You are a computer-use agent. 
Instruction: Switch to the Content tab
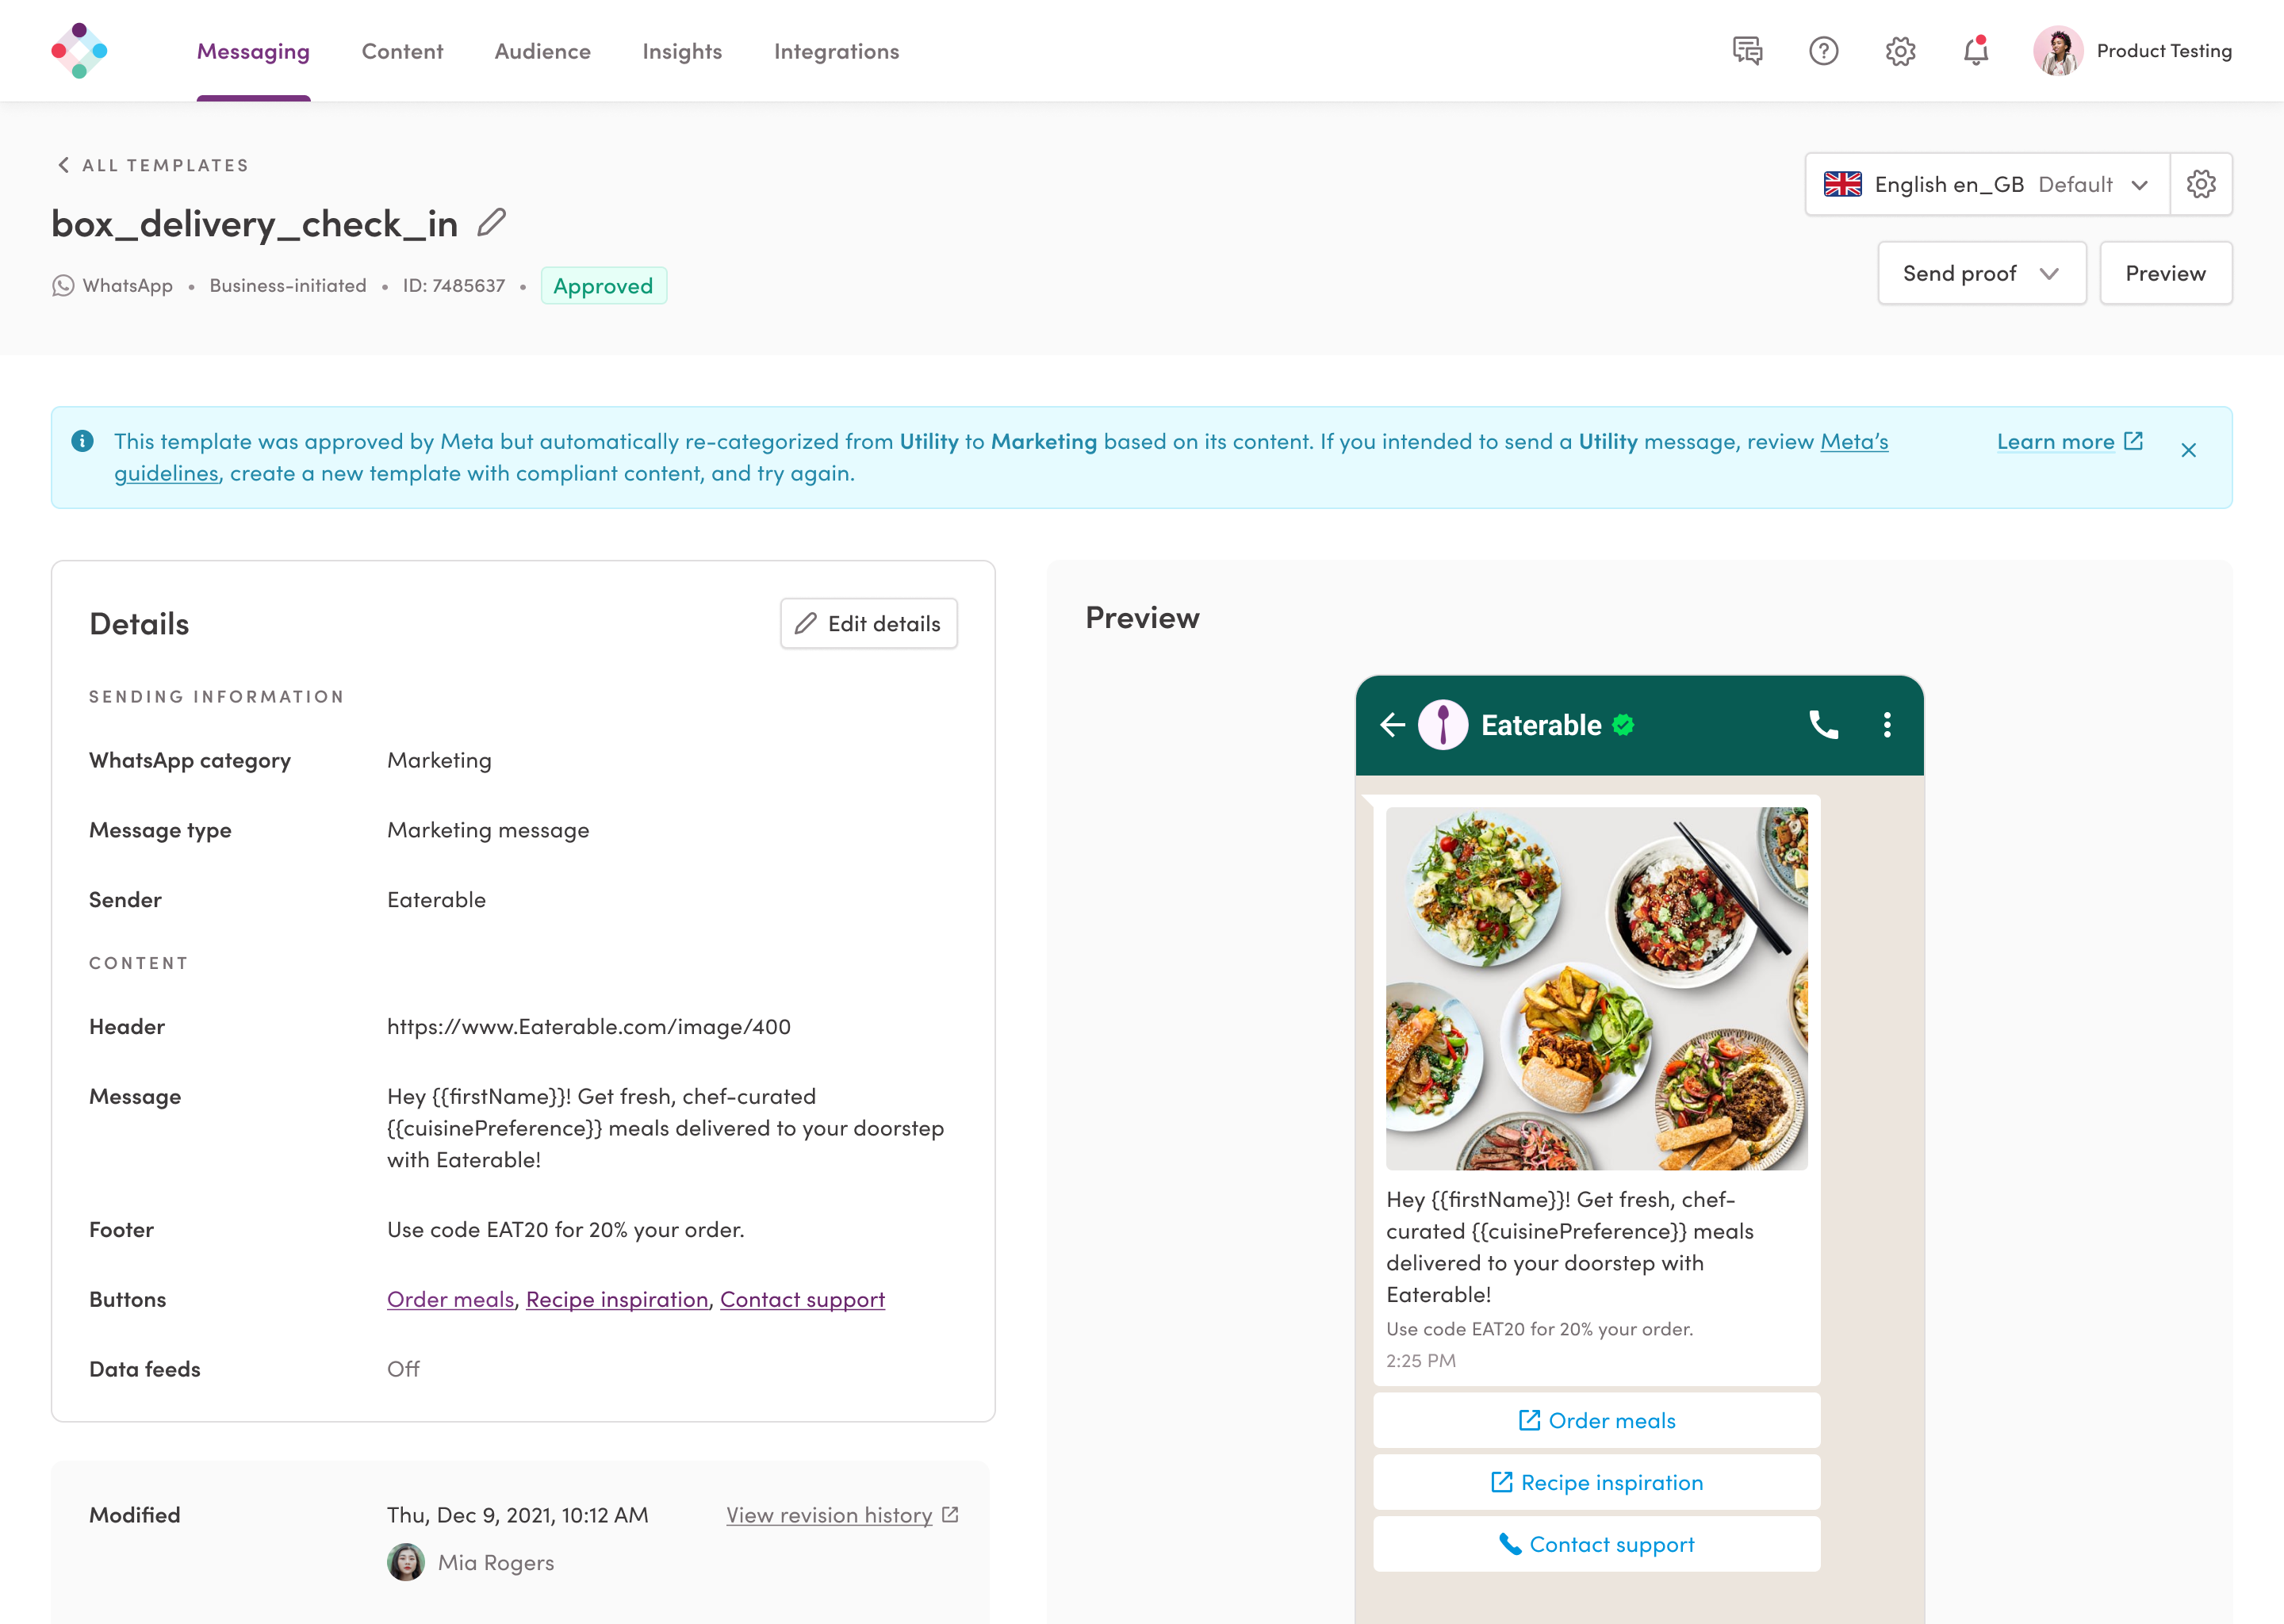coord(402,51)
